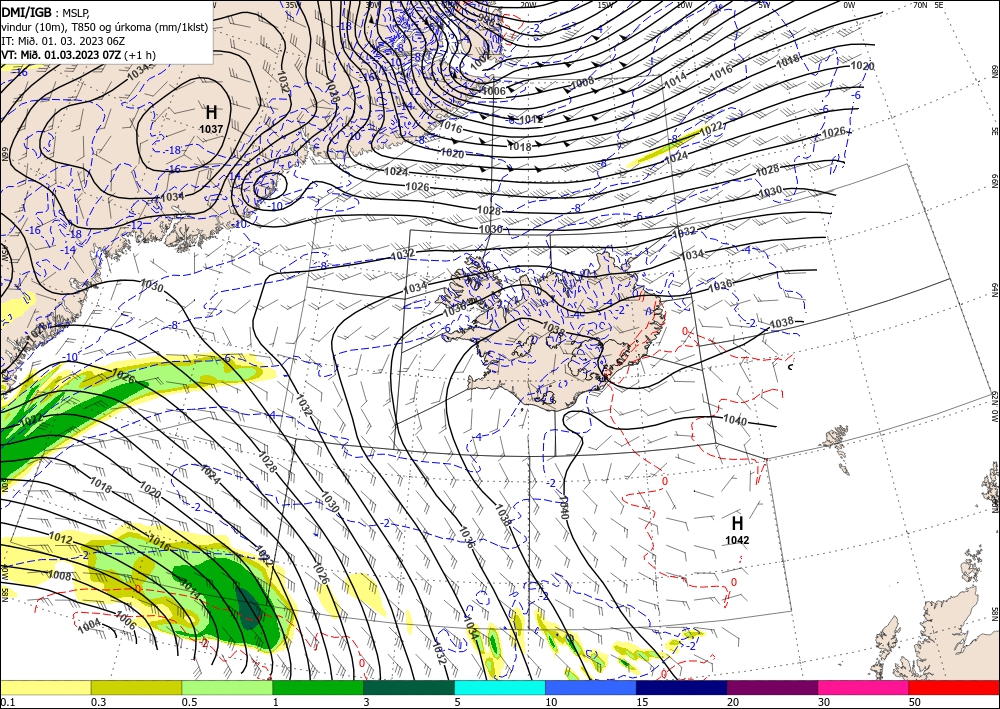Viewport: 1000px width, 709px height.
Task: Choose the purple 20–30 legend swatch
Action: tap(772, 687)
